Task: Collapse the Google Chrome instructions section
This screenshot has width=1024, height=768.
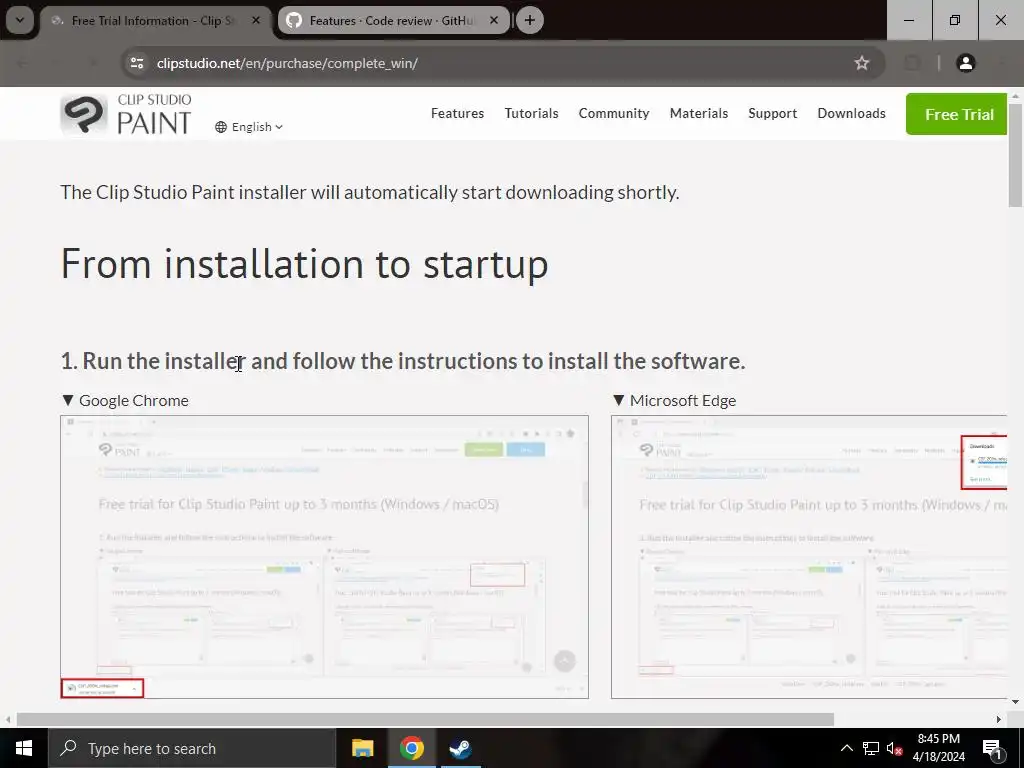Action: [x=125, y=400]
